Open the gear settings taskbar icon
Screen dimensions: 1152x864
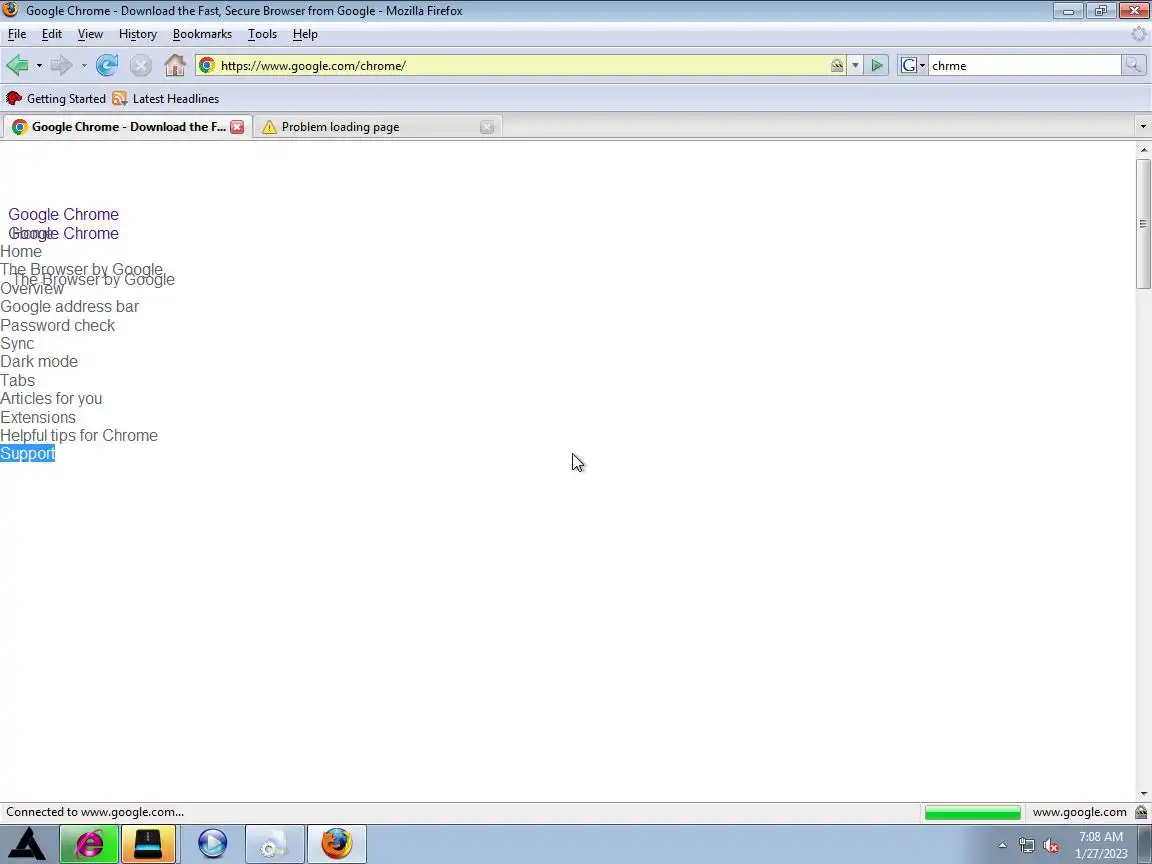[x=274, y=843]
